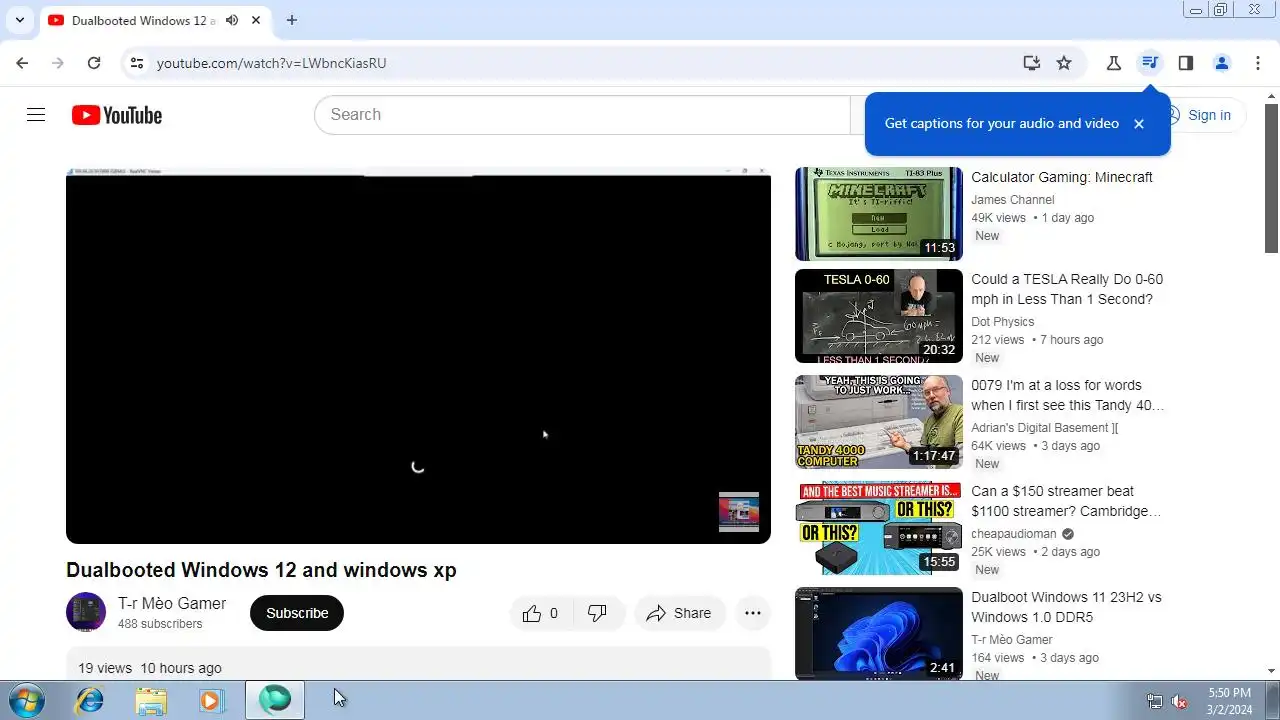Open muted volume icon in system tray
Screen dimensions: 1280x720
[x=1180, y=701]
